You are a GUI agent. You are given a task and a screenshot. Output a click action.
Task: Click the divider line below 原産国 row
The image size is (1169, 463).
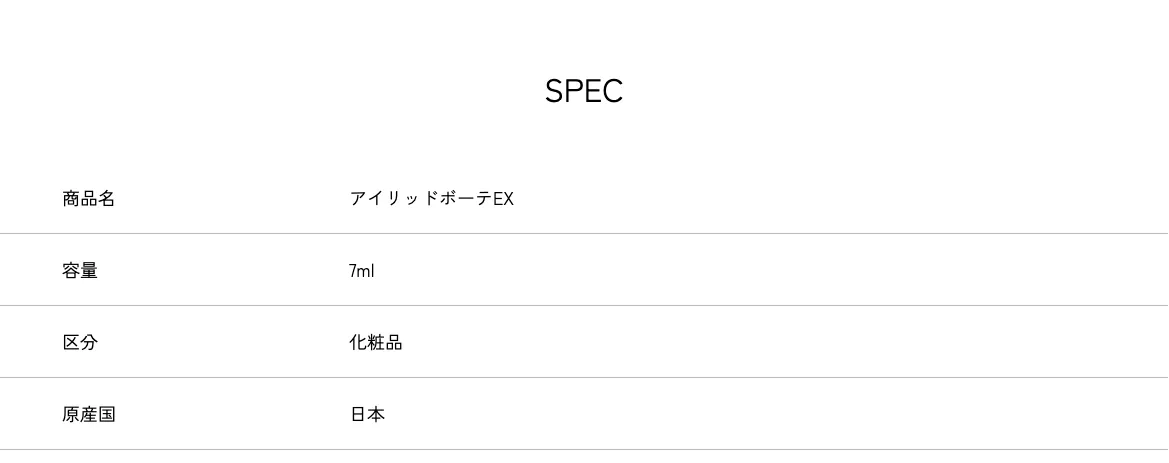pyautogui.click(x=584, y=450)
